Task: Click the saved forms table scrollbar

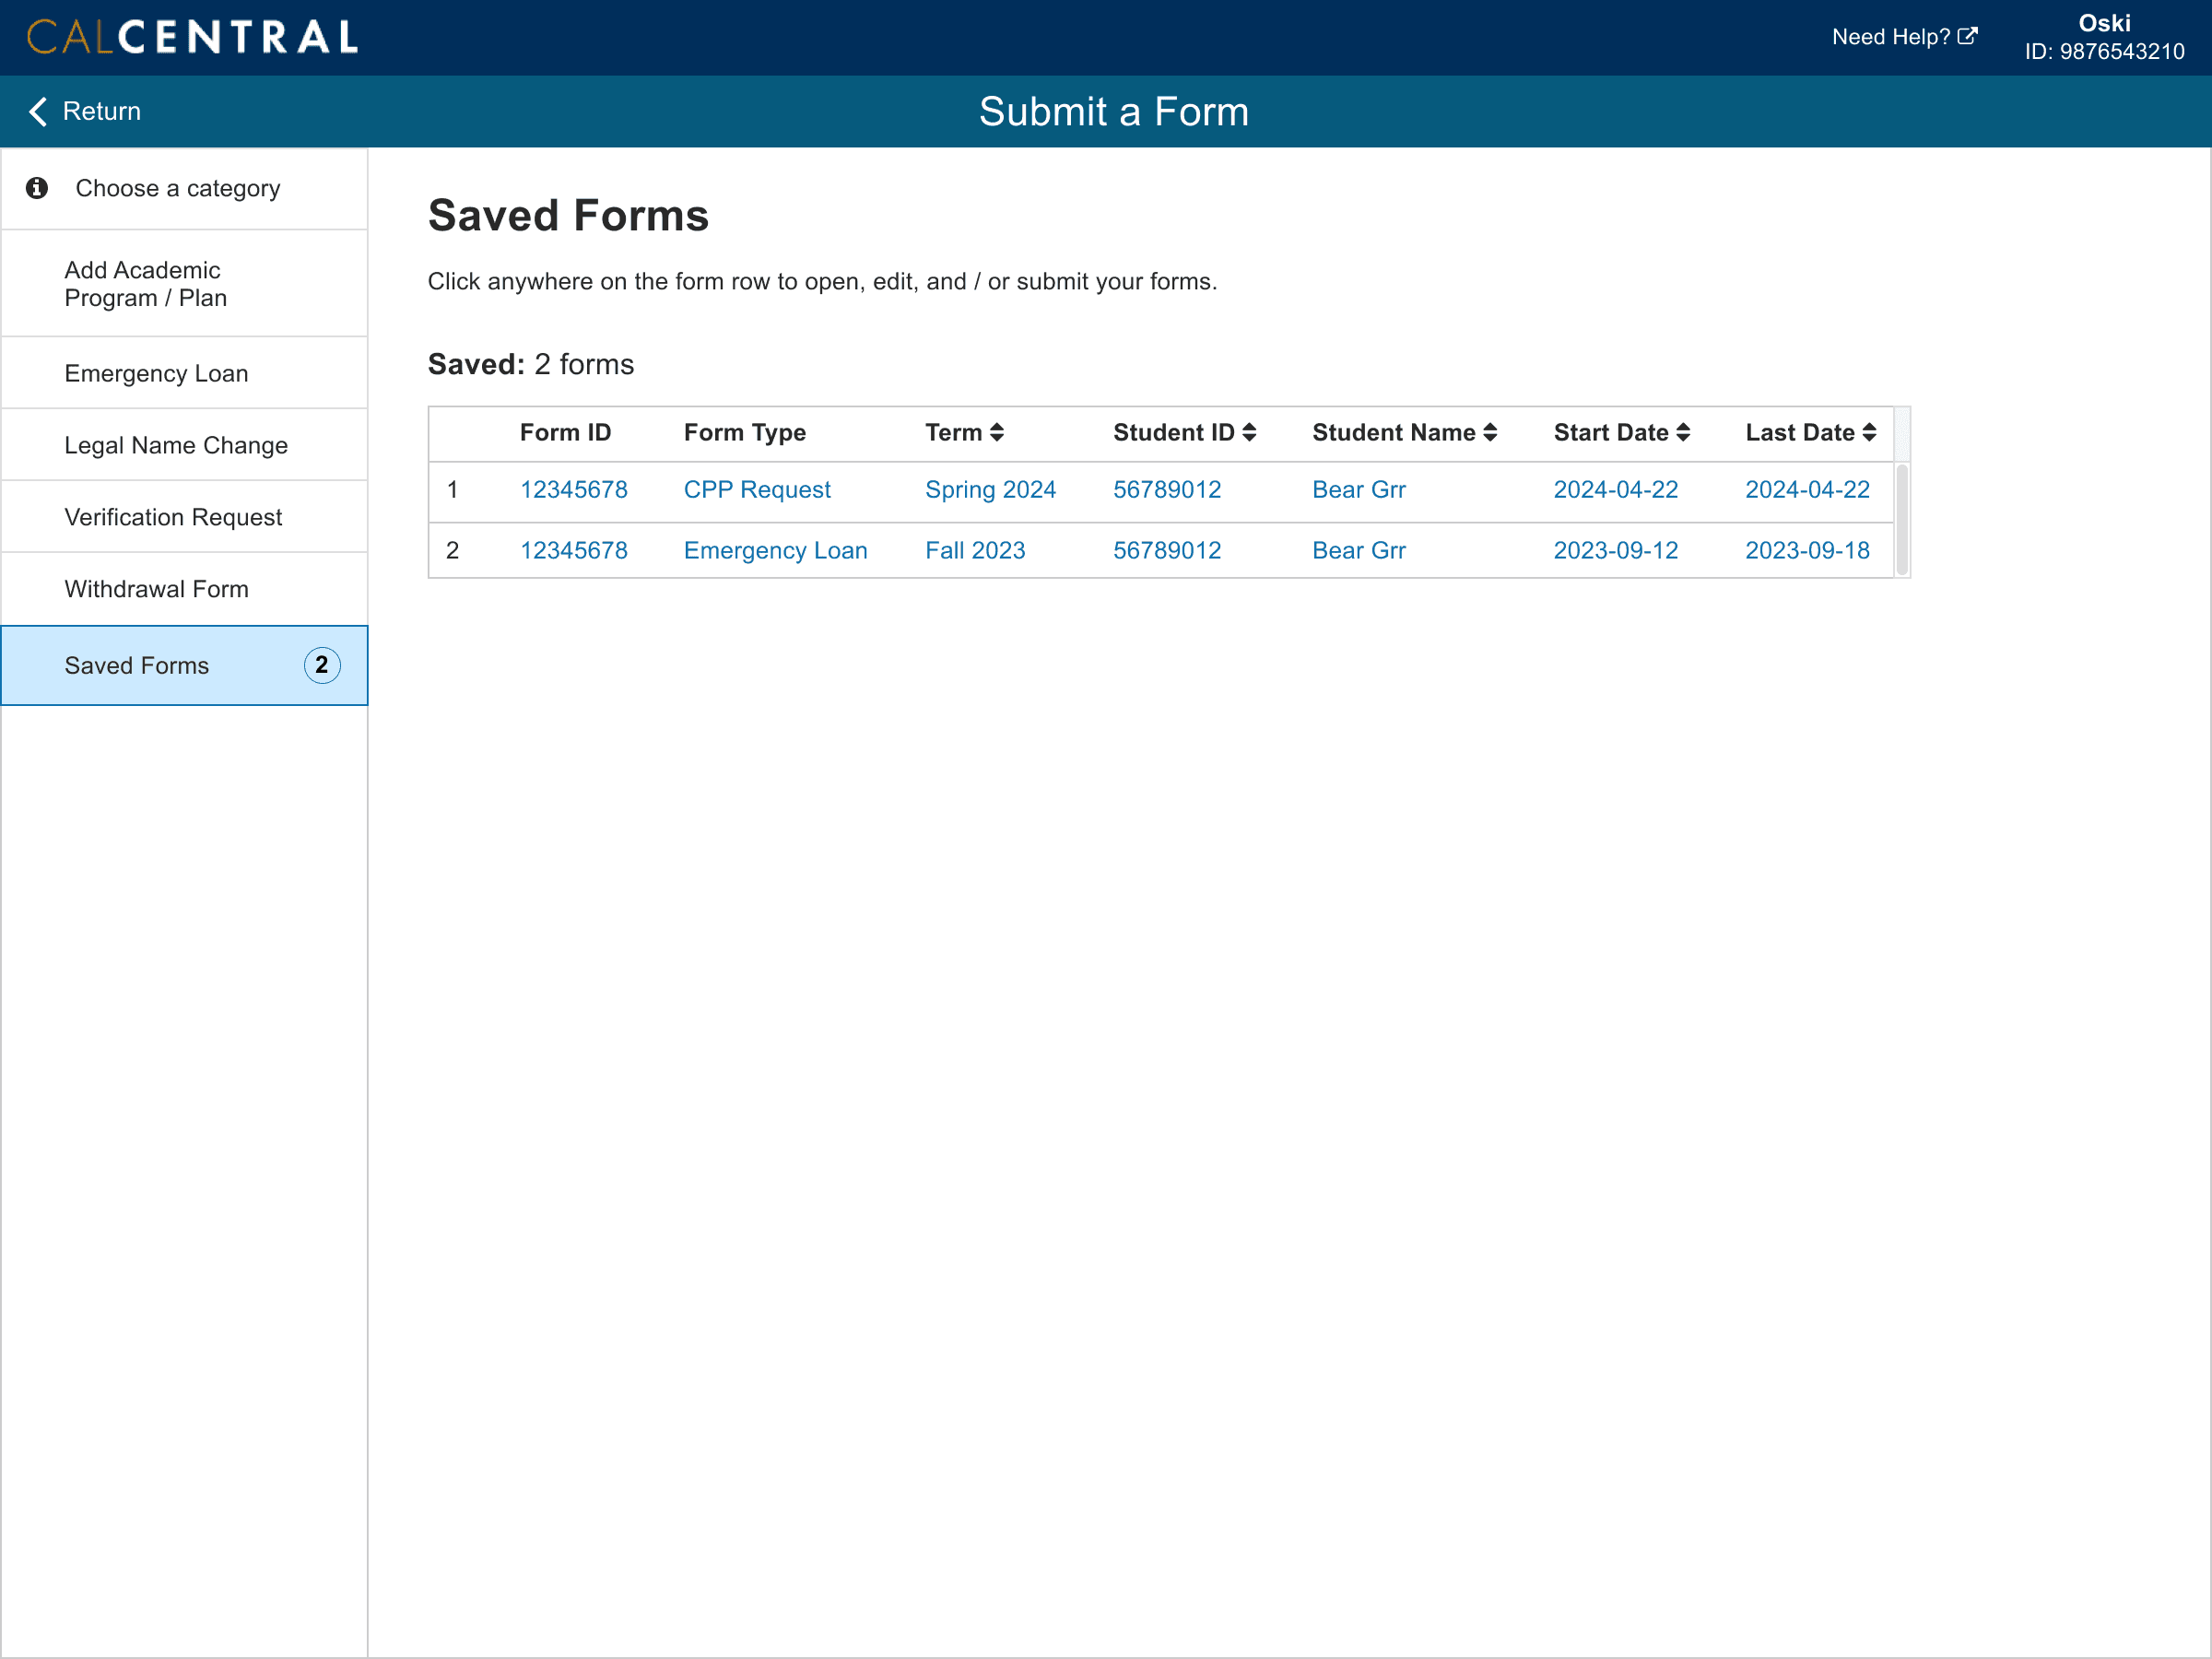Action: (1902, 518)
